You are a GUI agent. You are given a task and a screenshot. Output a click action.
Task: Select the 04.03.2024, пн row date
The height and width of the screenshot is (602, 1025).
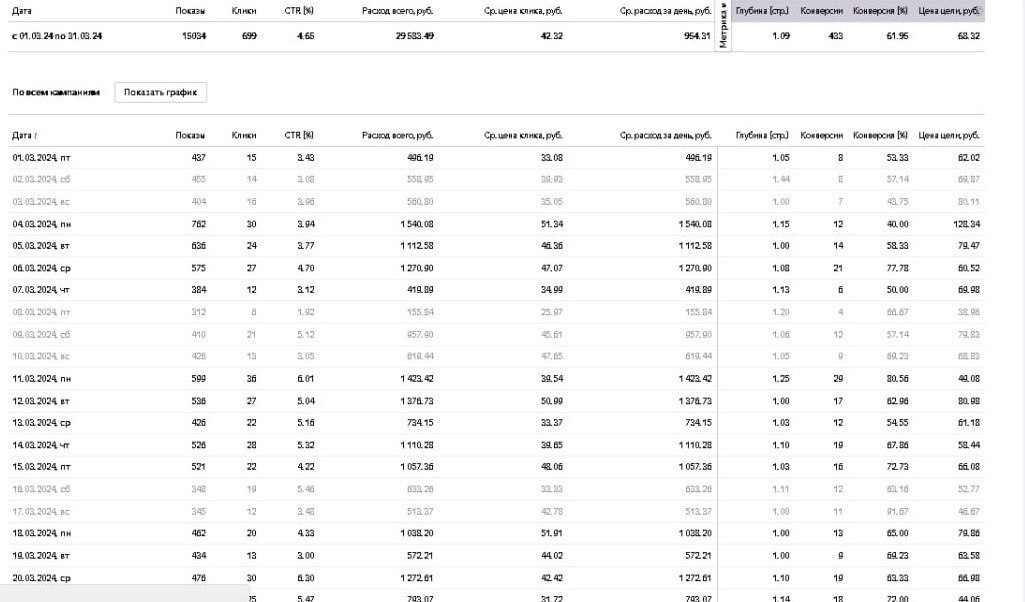coord(42,224)
